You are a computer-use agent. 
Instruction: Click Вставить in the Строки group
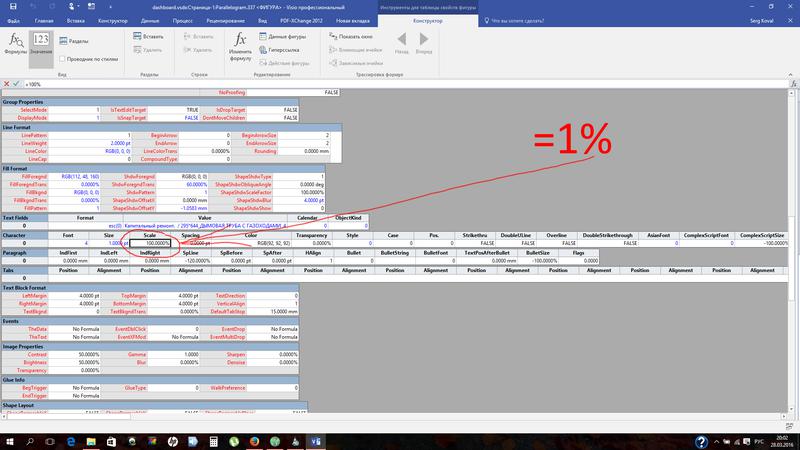[198, 36]
